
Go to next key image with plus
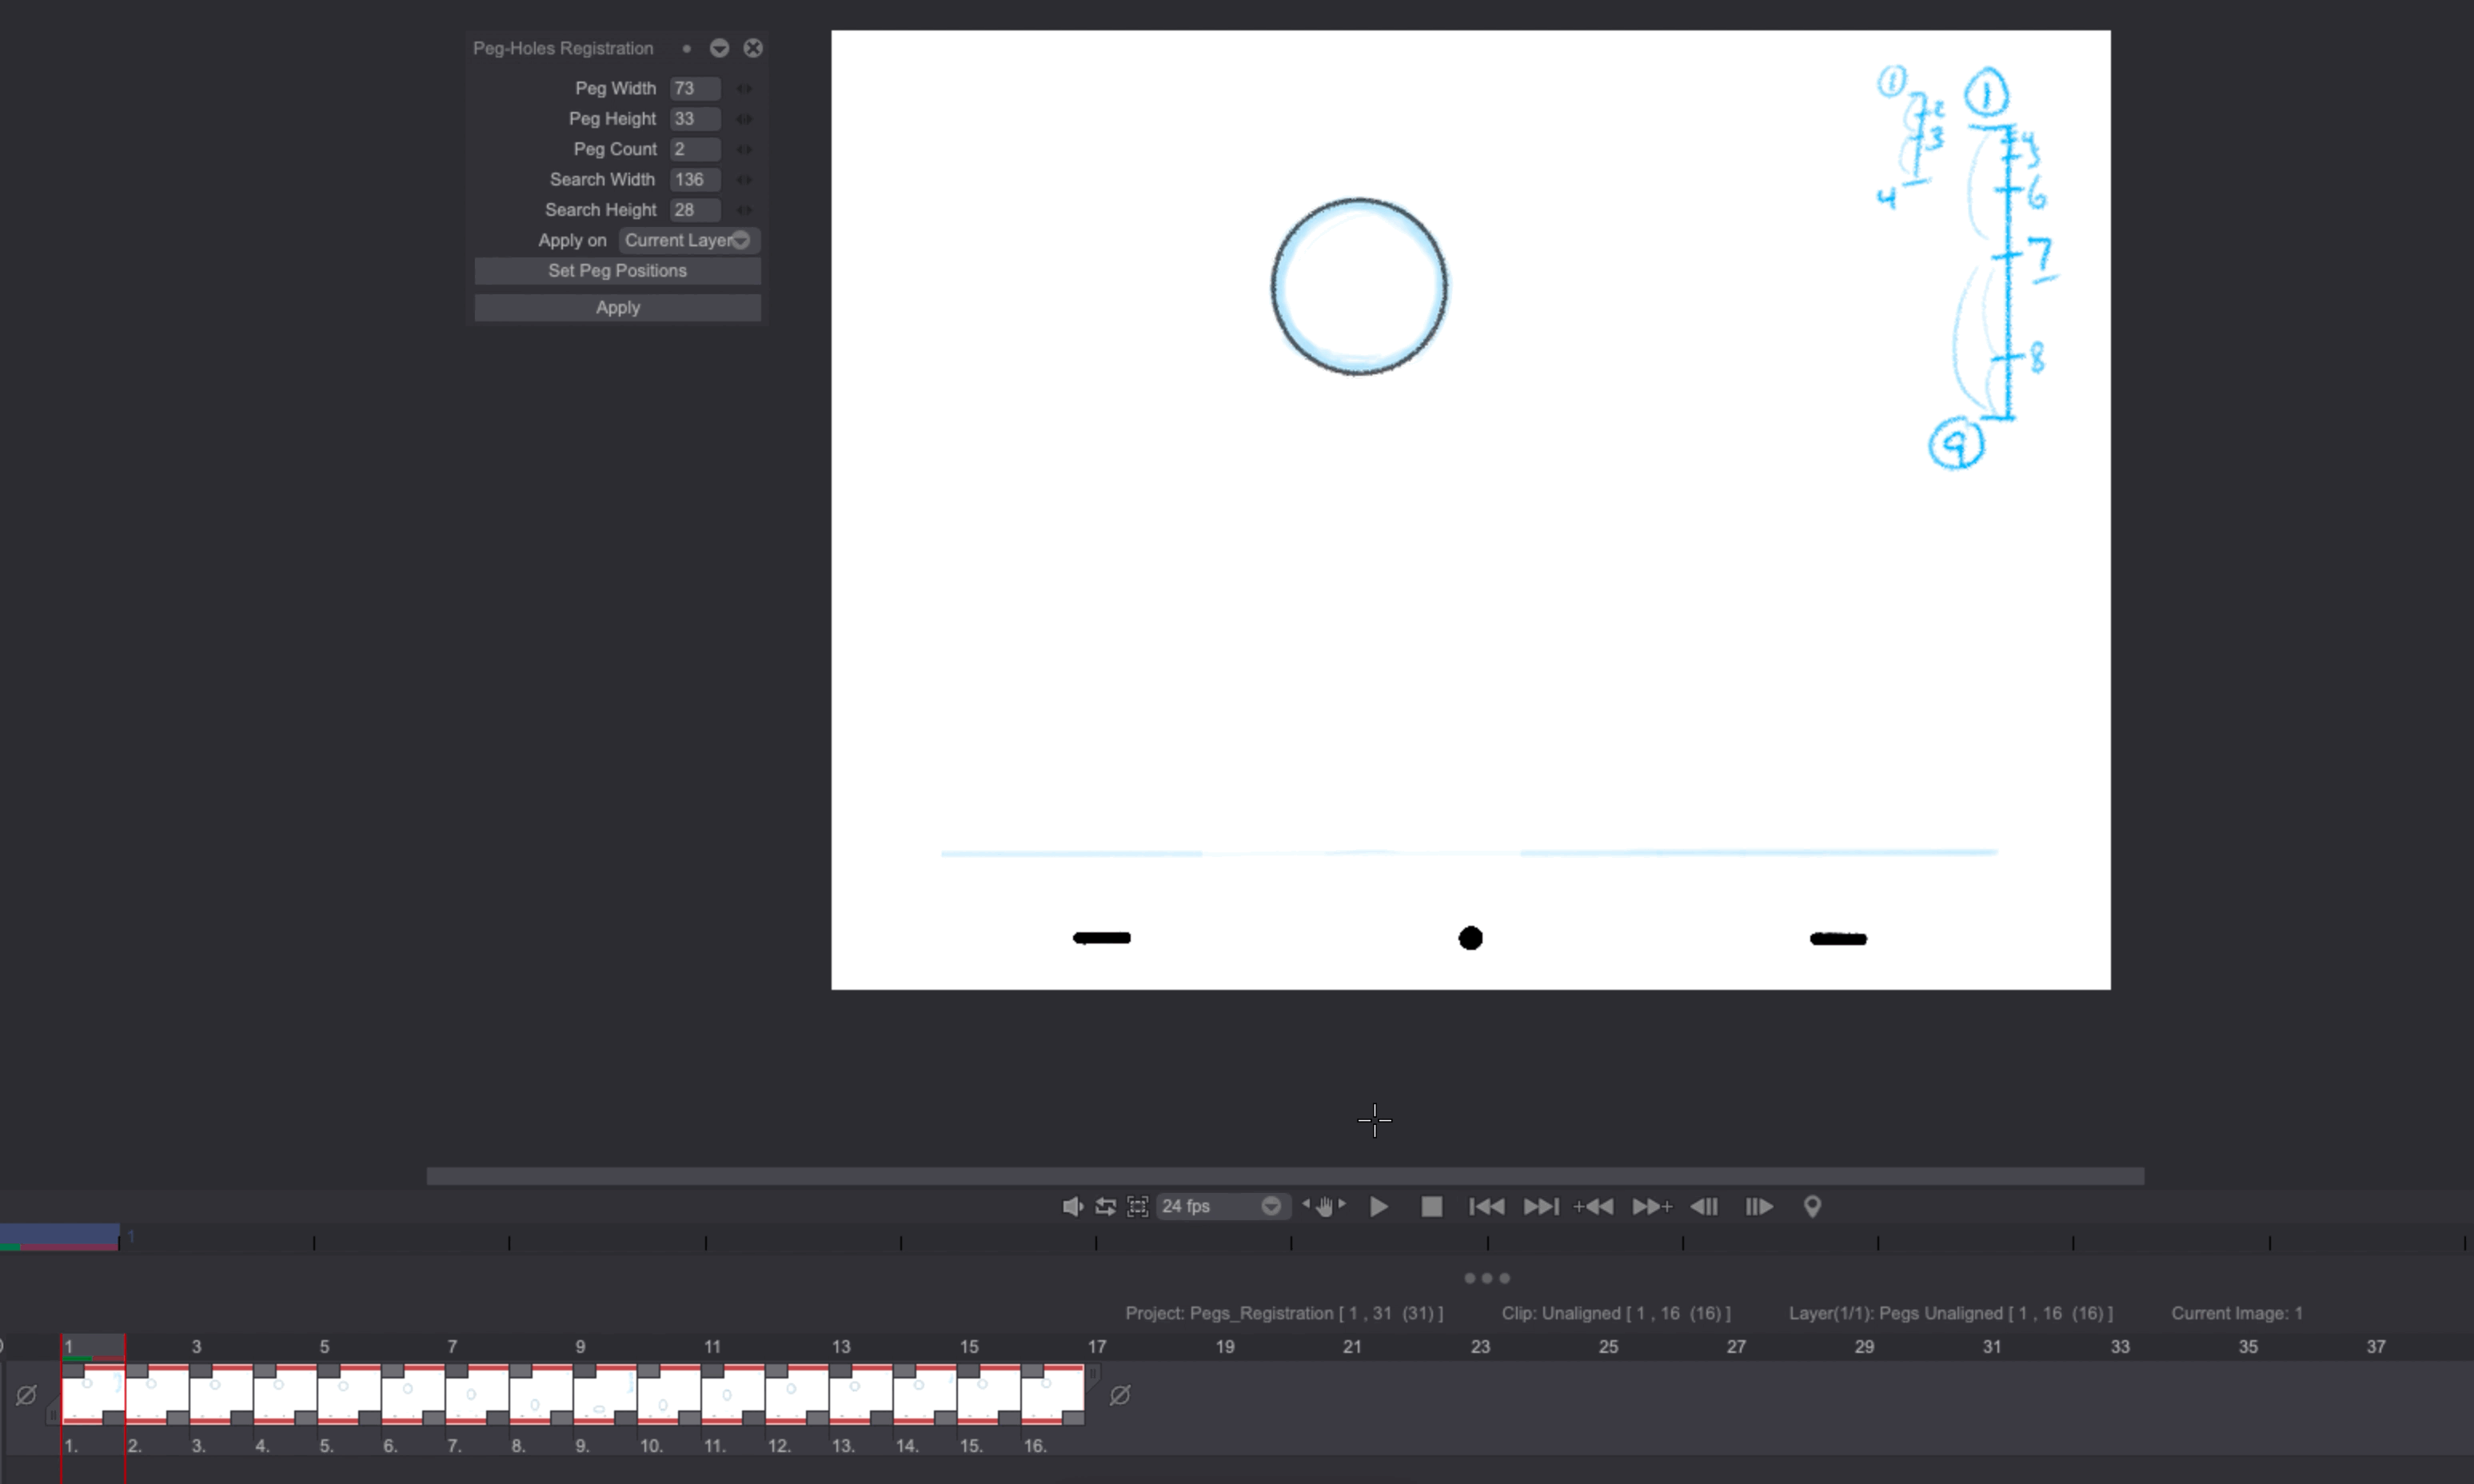pos(1651,1206)
